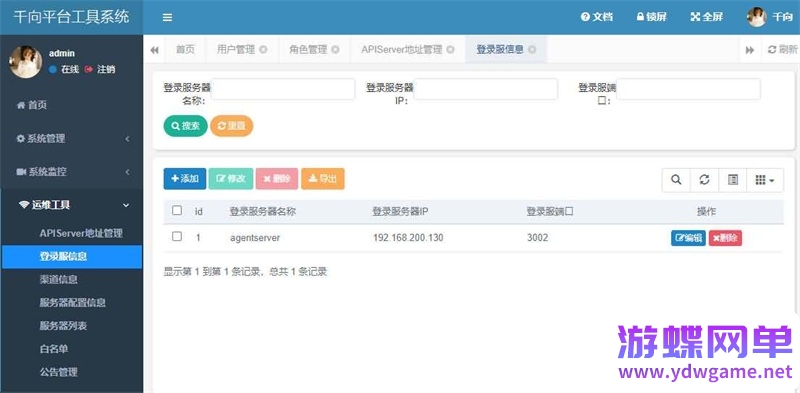Close the 用户管理 tab with its x icon

[x=263, y=50]
